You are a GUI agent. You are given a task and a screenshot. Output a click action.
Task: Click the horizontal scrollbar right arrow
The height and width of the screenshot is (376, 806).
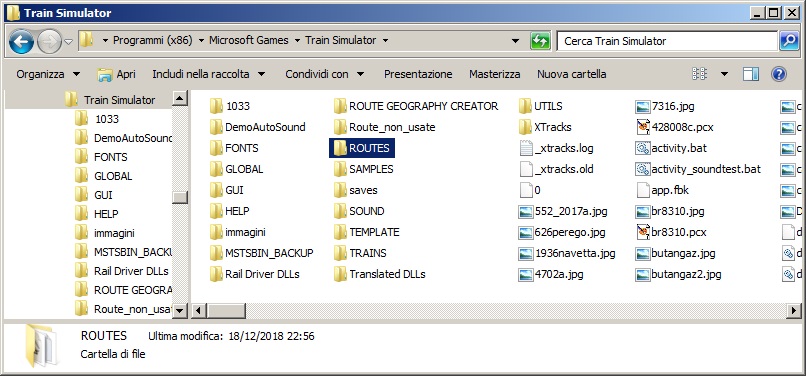(x=794, y=311)
